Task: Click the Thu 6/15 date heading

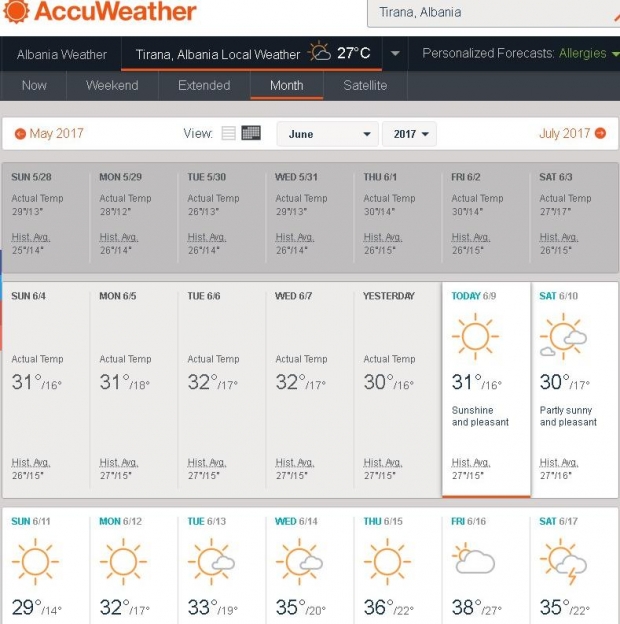Action: click(383, 521)
